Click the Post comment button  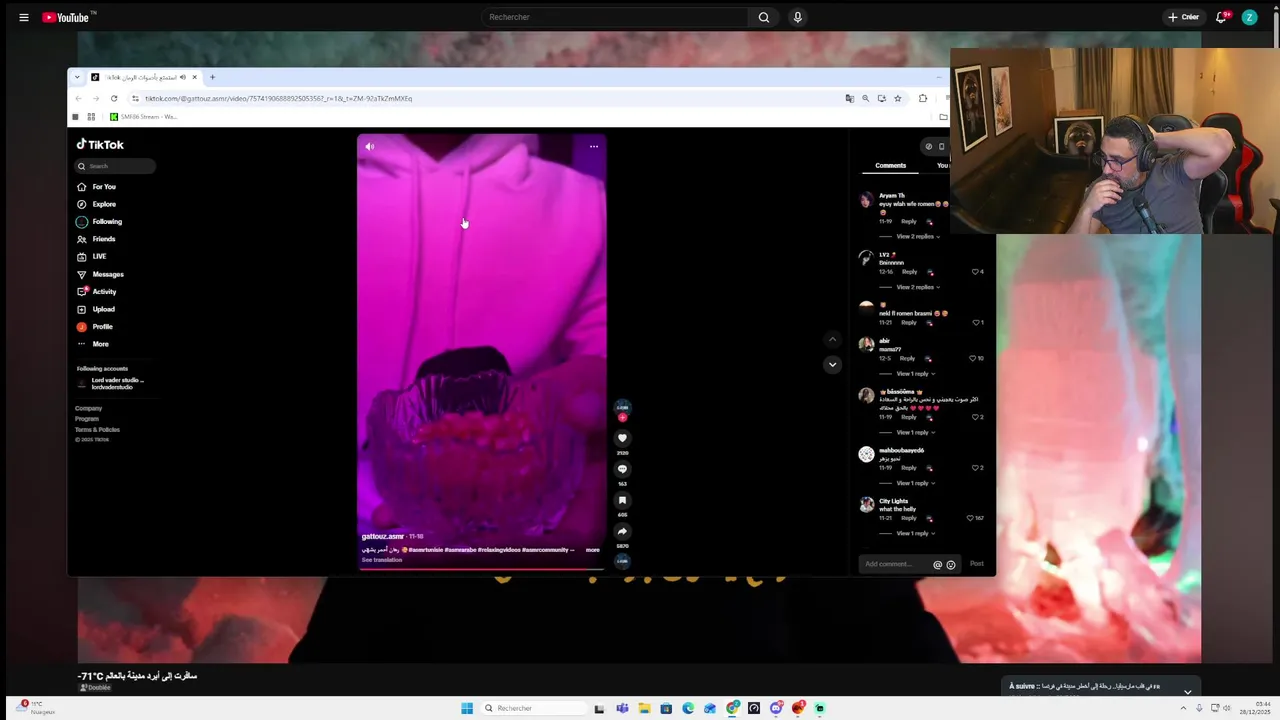pos(977,564)
